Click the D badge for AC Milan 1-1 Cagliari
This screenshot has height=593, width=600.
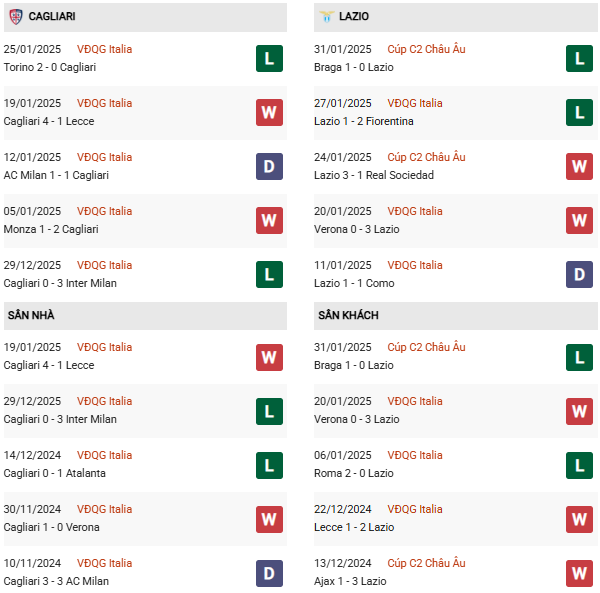[x=269, y=166]
